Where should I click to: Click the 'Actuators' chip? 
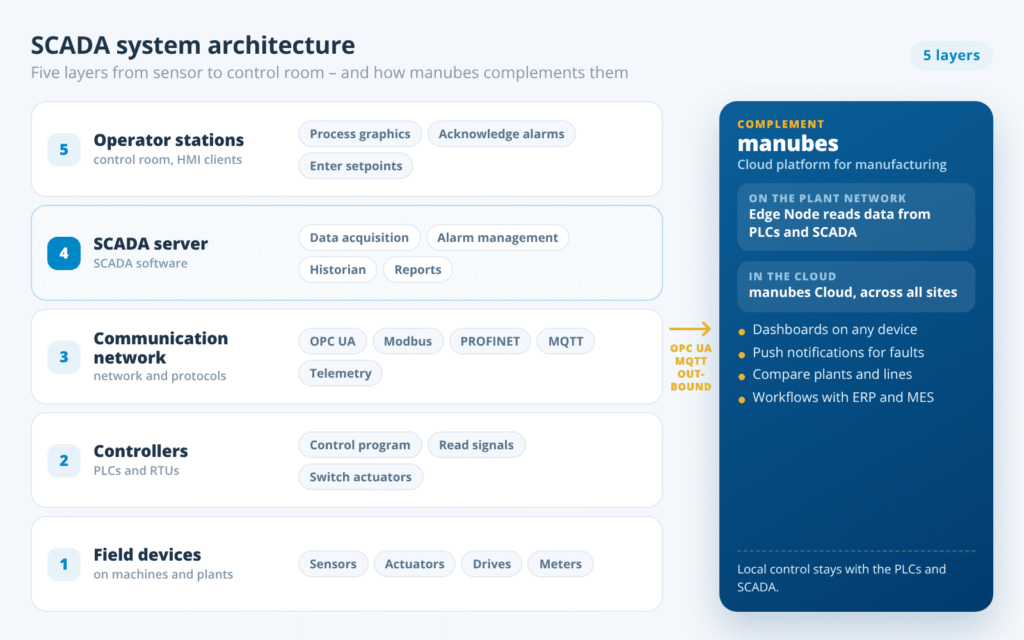415,564
